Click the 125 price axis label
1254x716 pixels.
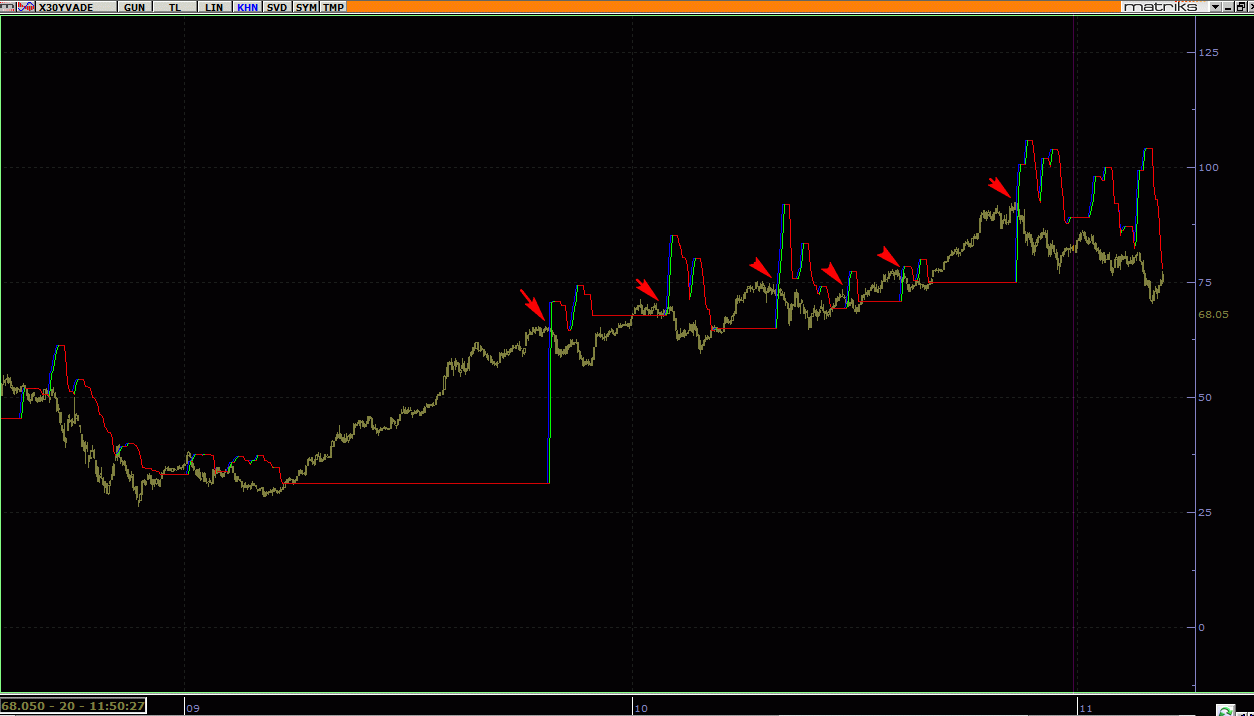tap(1209, 52)
